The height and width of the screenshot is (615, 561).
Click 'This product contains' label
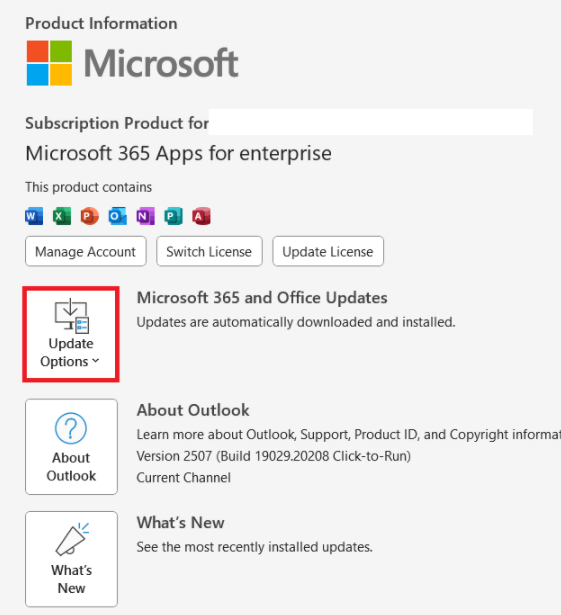click(89, 187)
